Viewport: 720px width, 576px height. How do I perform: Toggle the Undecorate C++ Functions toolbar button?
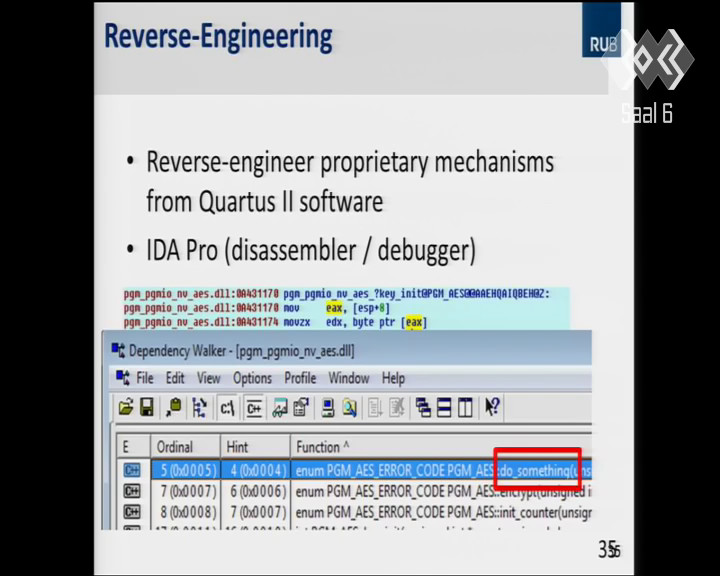254,407
